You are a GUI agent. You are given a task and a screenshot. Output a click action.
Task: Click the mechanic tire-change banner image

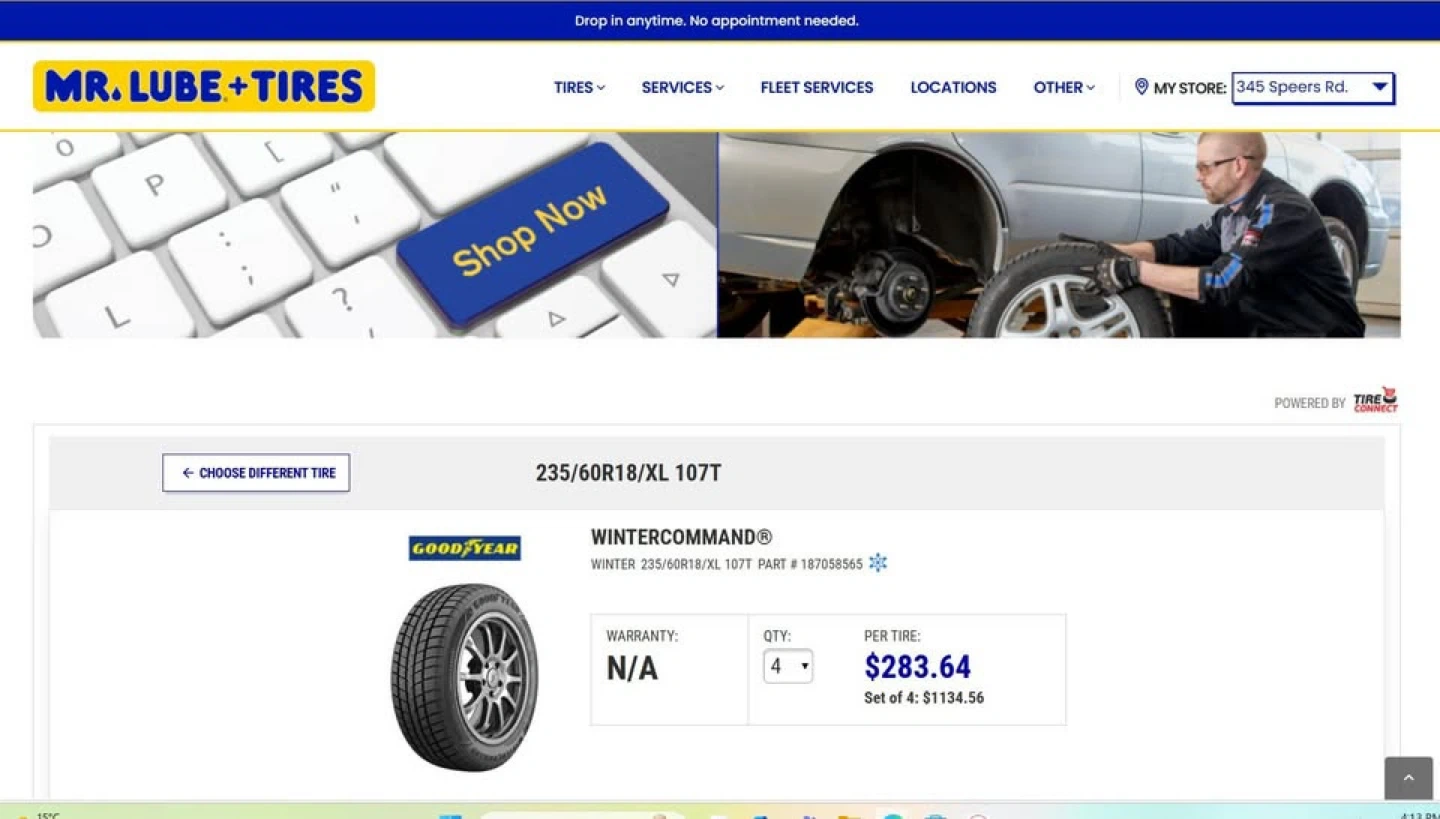click(x=1059, y=235)
